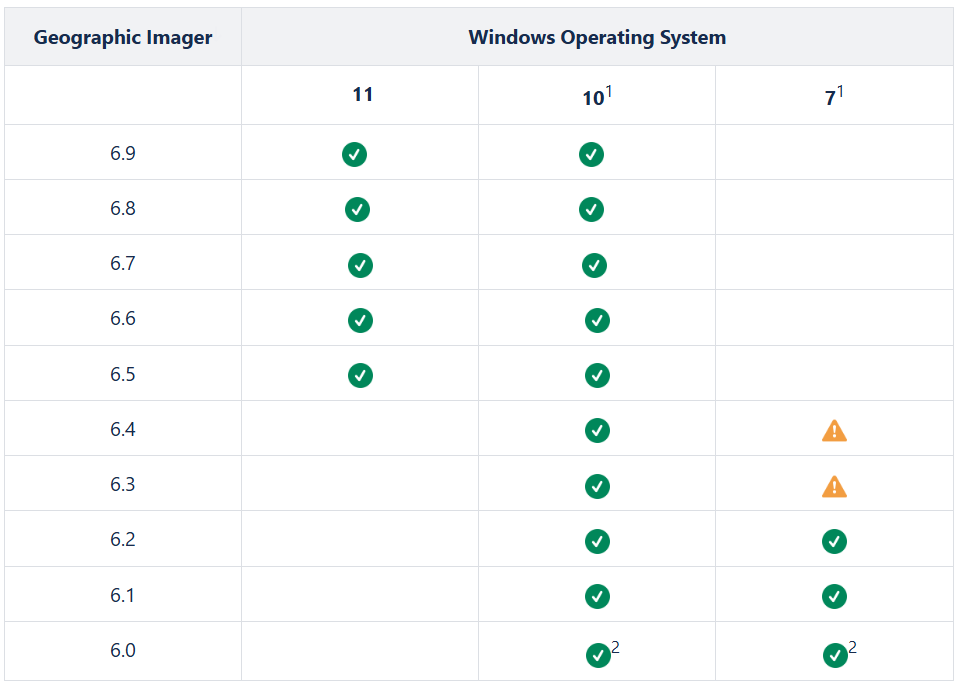
Task: Click the orange warning icon for 6.3 on Windows 7
Action: (x=834, y=487)
